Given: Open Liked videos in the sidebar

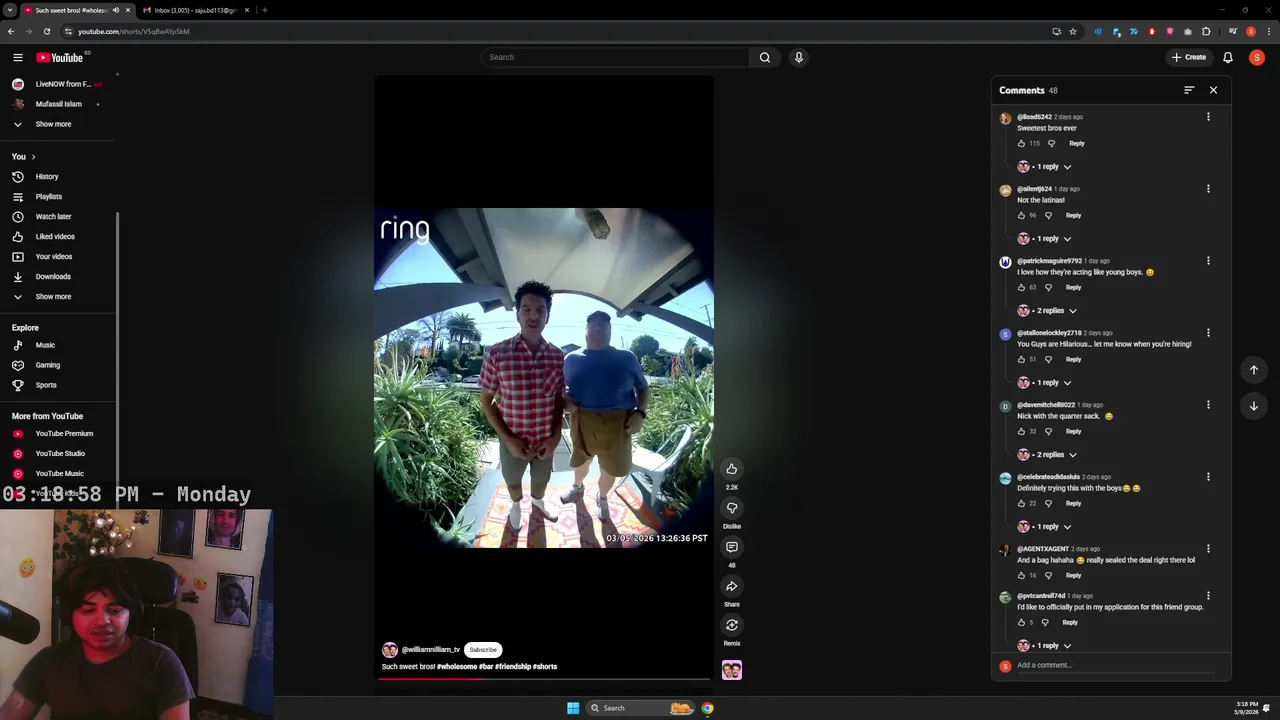Looking at the screenshot, I should tap(55, 236).
